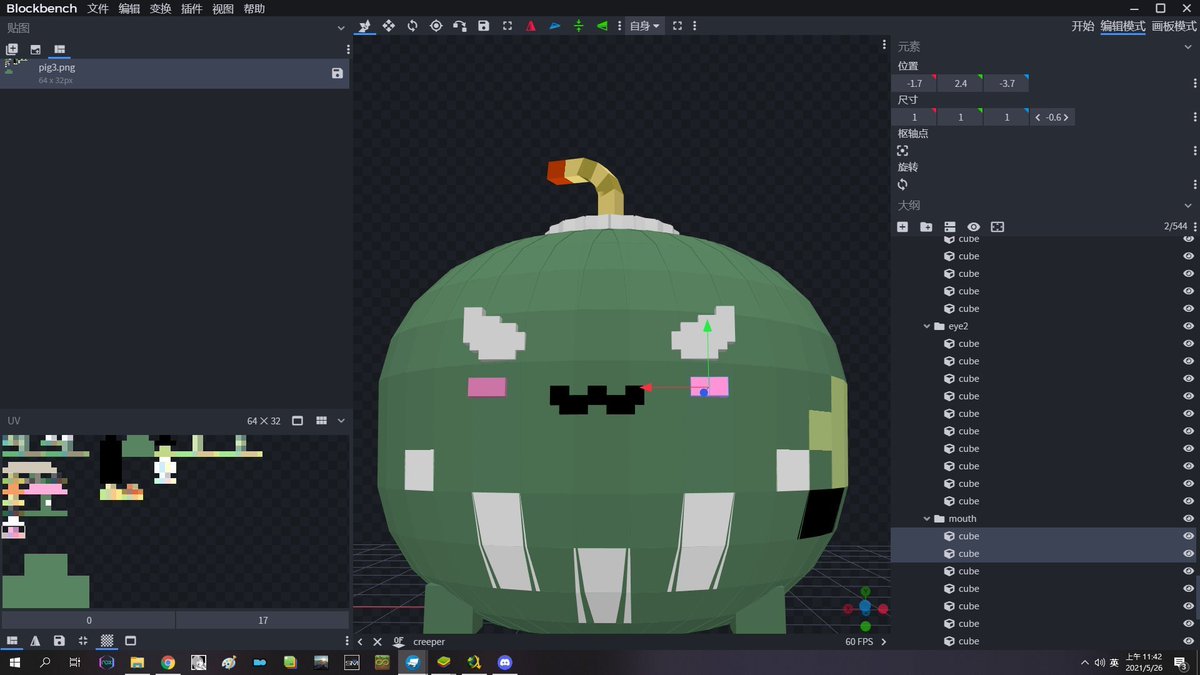
Task: Close the creeper project tab with X
Action: coord(377,641)
